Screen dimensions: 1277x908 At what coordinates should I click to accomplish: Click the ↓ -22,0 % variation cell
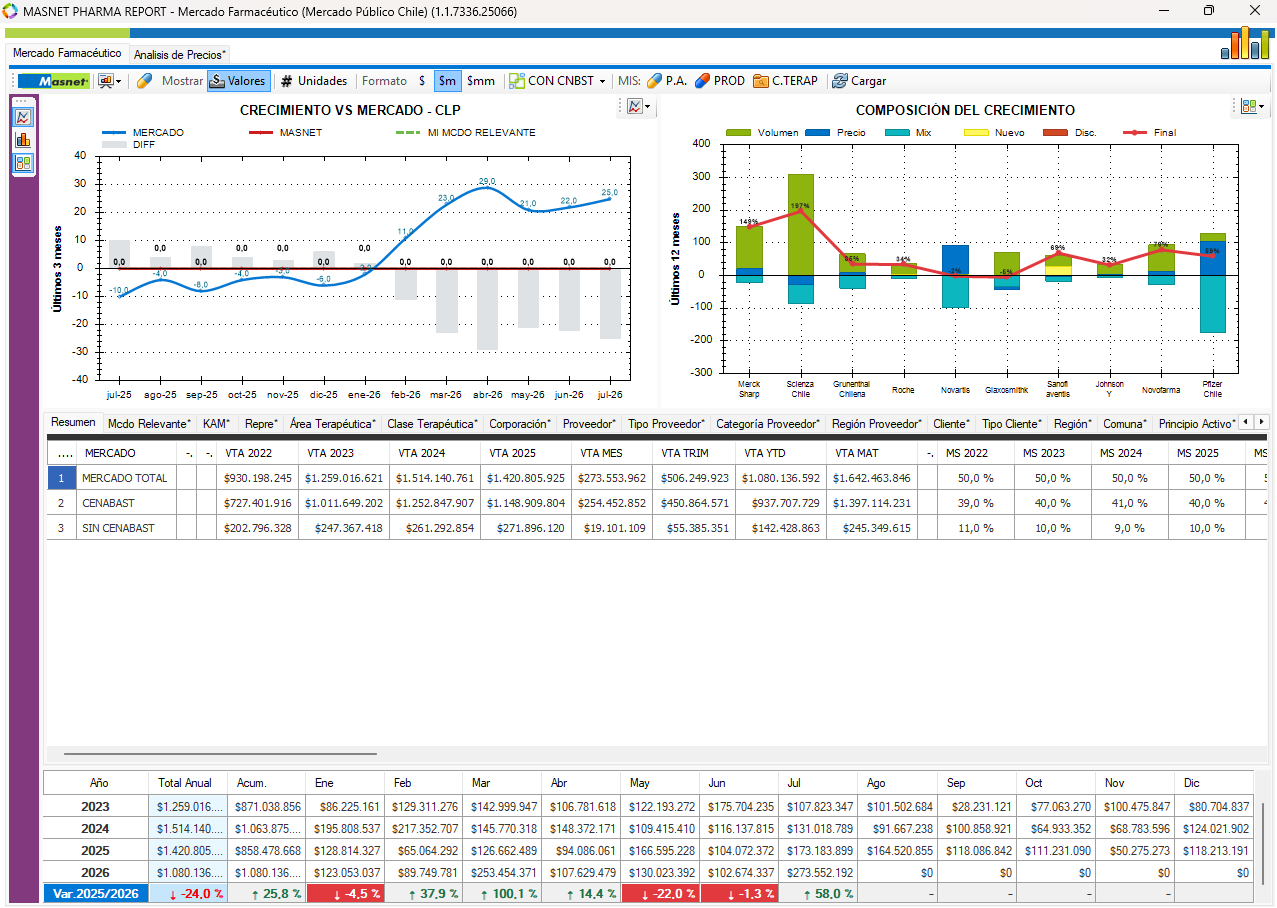point(661,893)
